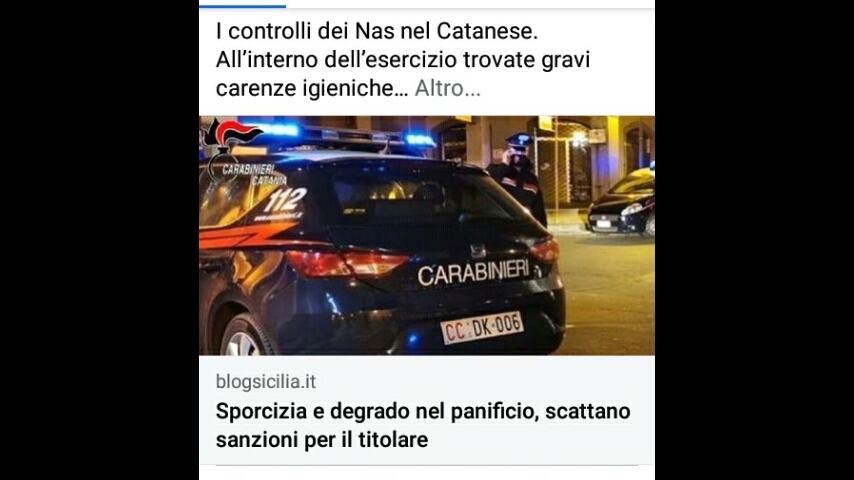Click the 112 number on the car
854x480 pixels.
click(285, 199)
